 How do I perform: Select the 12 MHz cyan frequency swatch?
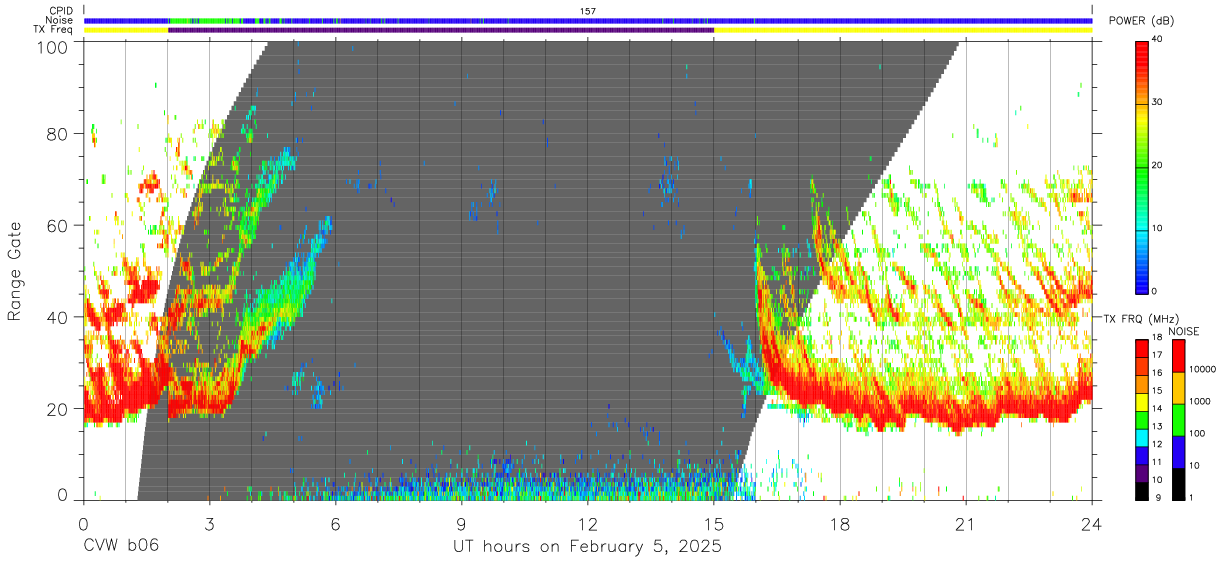click(x=1141, y=438)
